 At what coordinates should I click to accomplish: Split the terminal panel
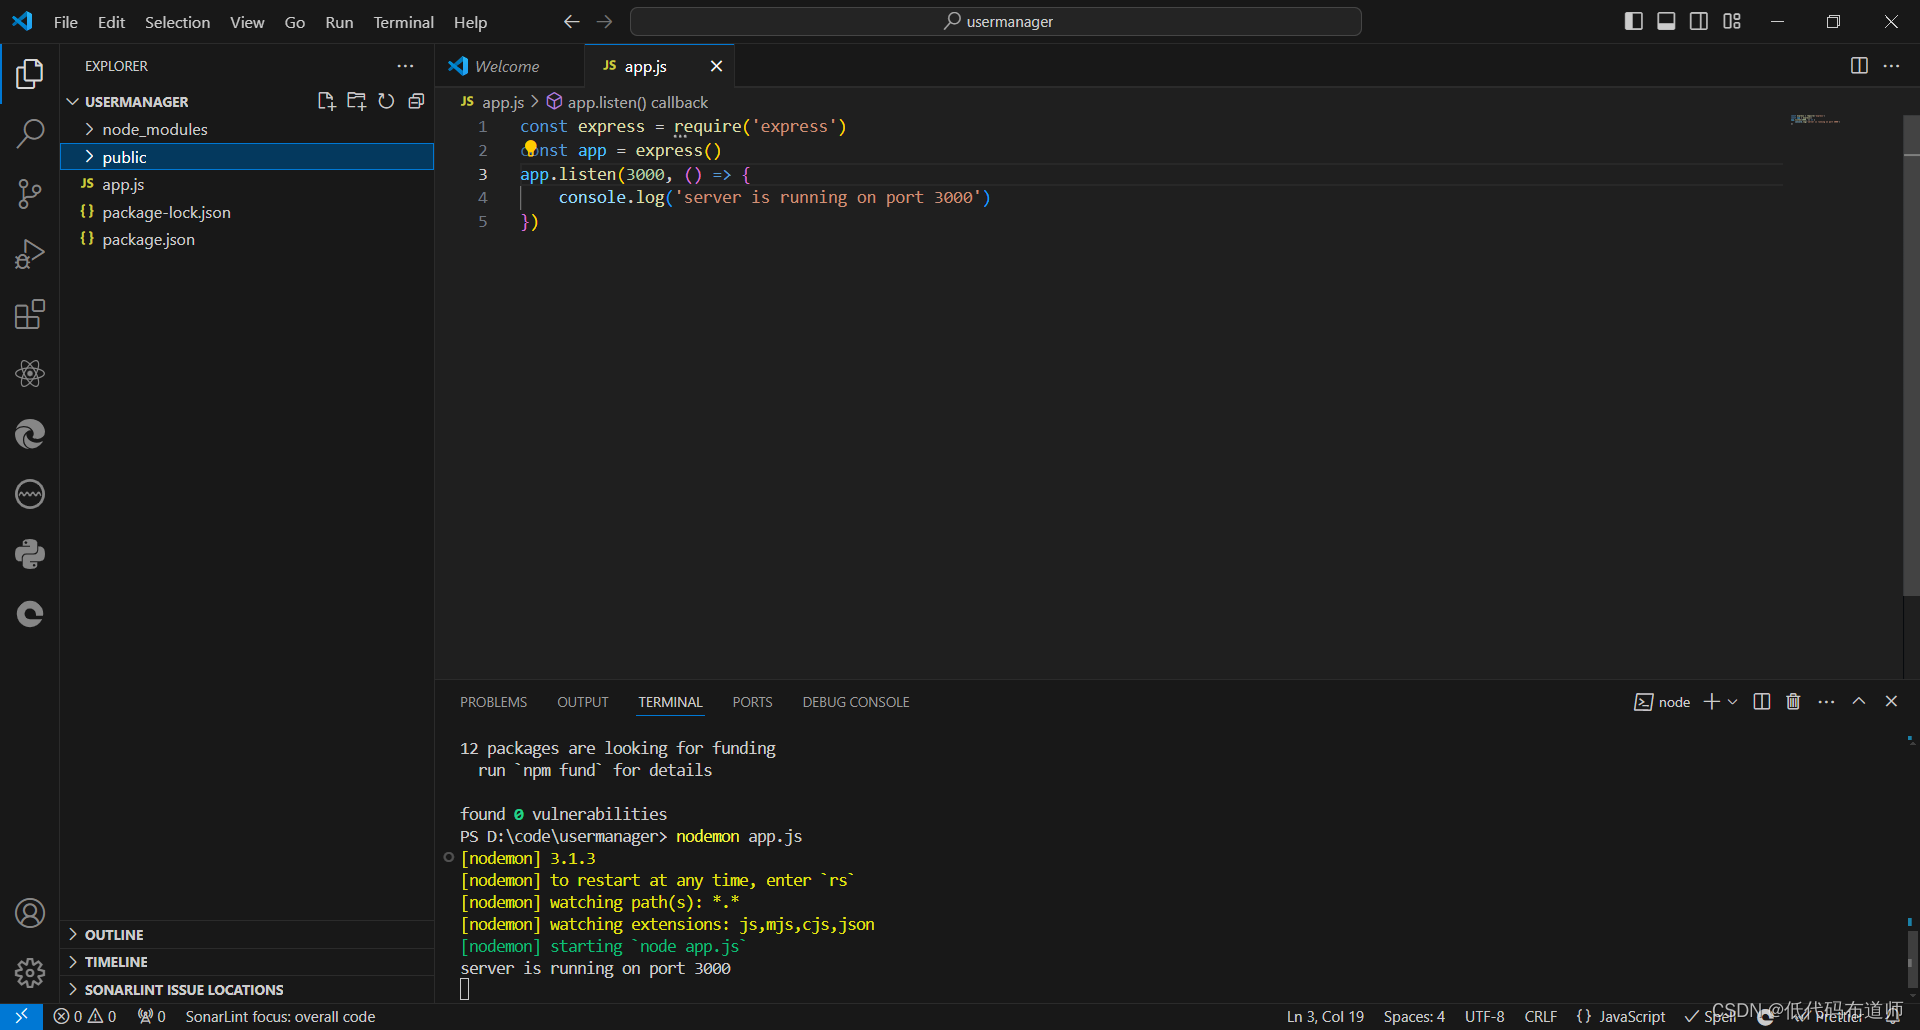(1762, 702)
